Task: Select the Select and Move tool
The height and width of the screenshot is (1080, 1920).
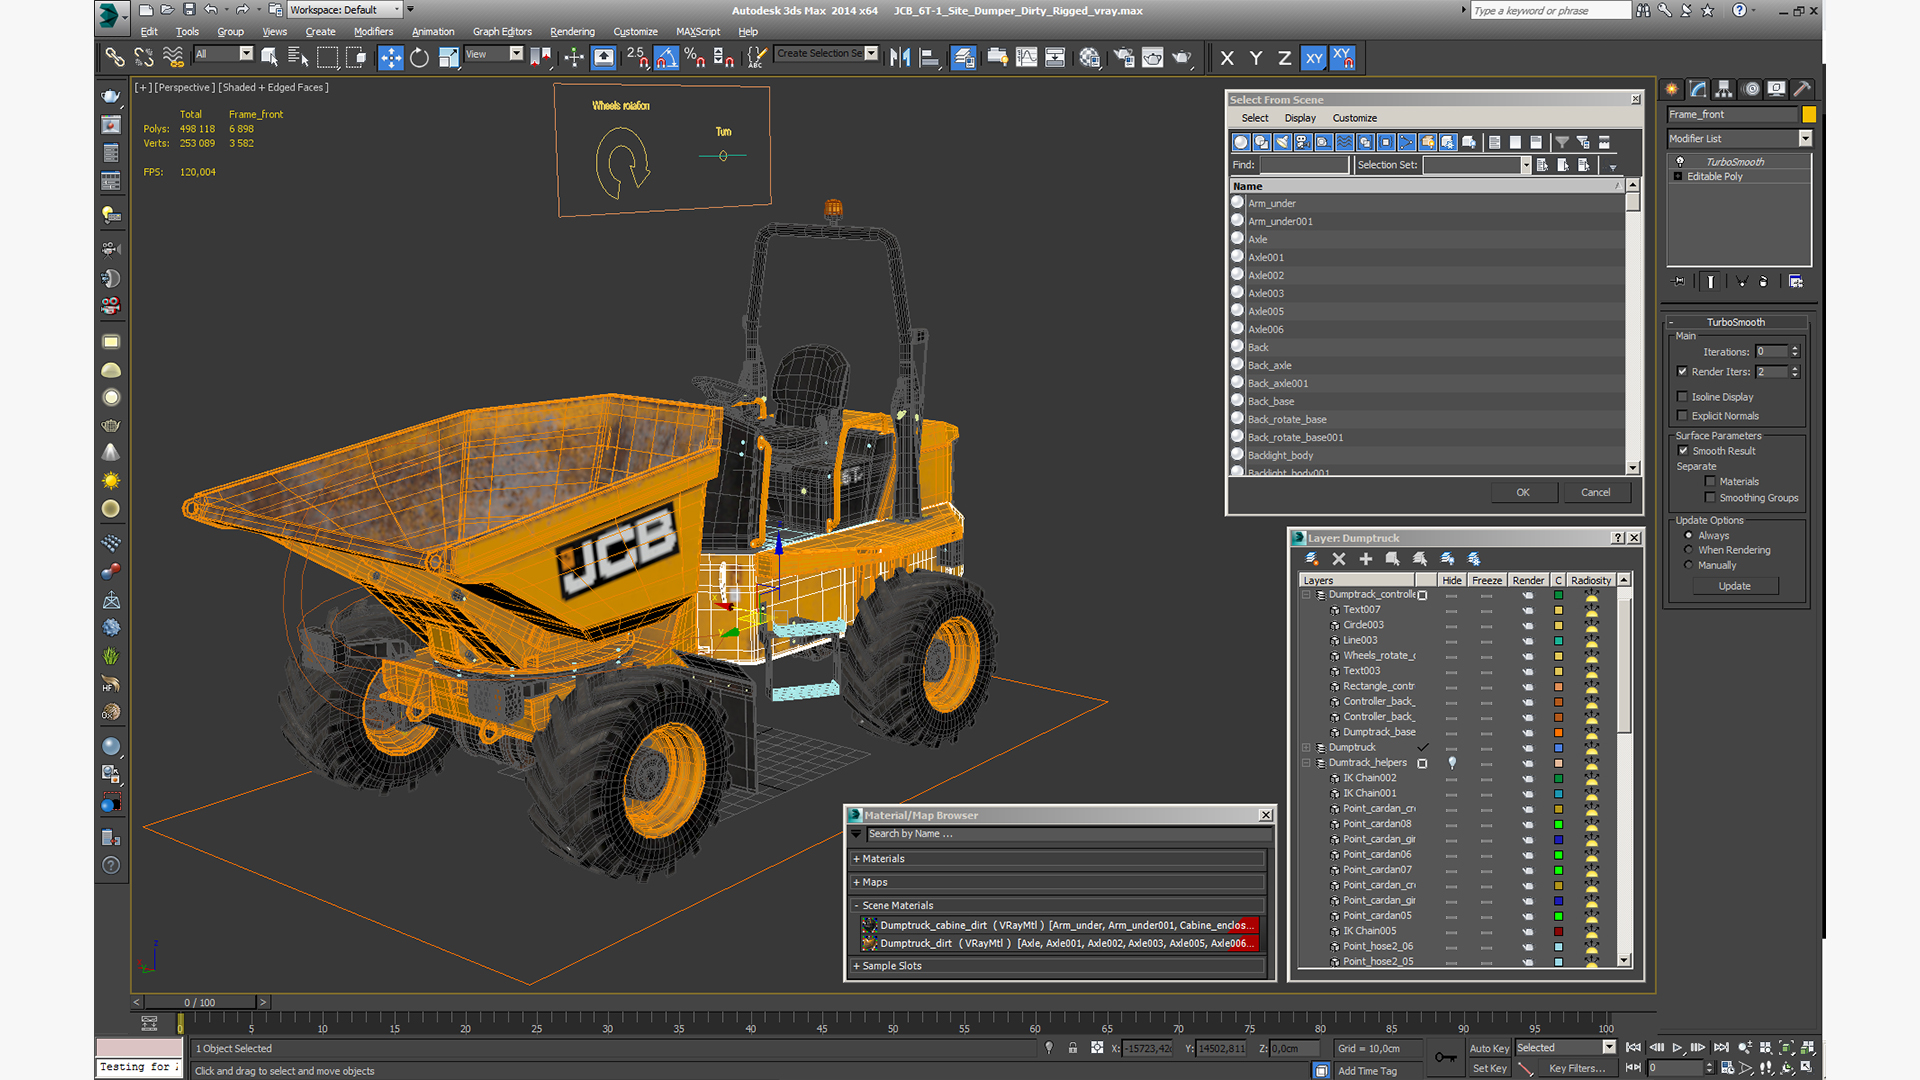Action: pyautogui.click(x=391, y=58)
